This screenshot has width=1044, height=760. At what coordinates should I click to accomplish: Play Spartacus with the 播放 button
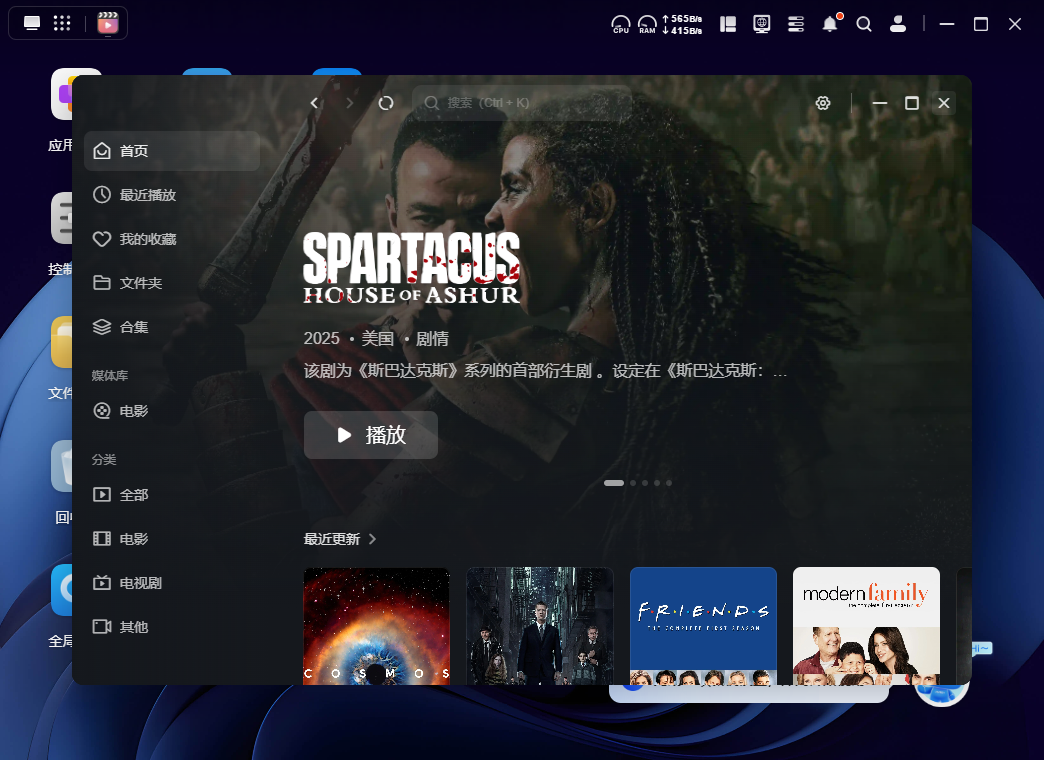coord(371,435)
